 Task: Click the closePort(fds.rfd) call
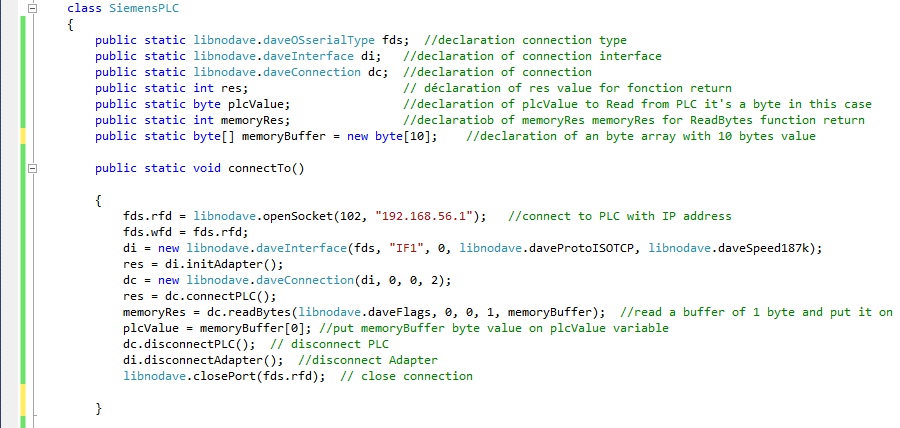point(256,377)
